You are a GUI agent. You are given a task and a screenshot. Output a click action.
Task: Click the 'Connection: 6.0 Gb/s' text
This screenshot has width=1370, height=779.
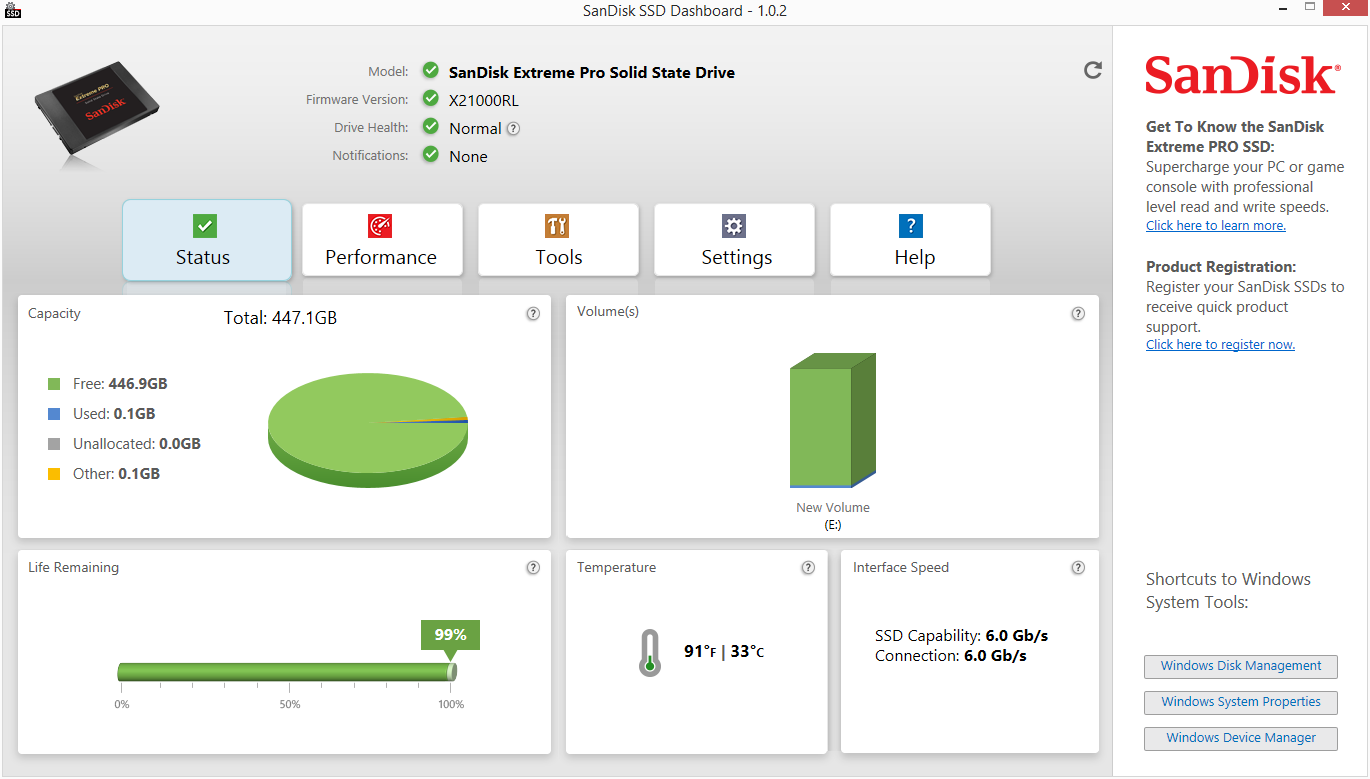click(x=951, y=656)
